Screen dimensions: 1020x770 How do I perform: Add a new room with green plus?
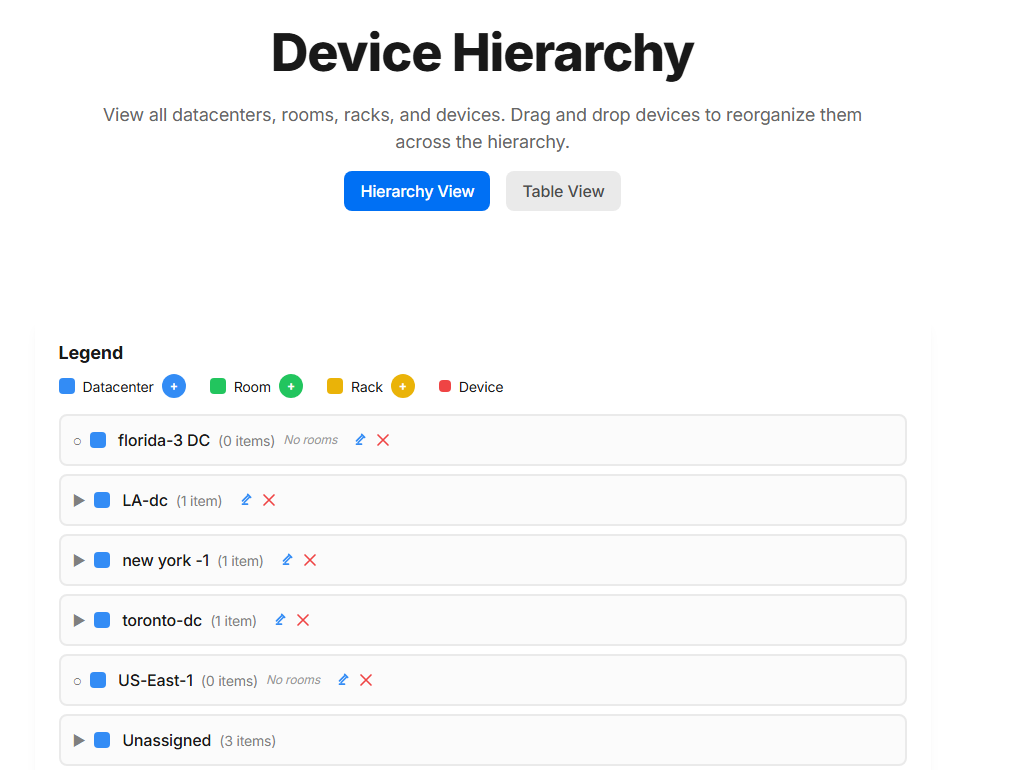(291, 386)
